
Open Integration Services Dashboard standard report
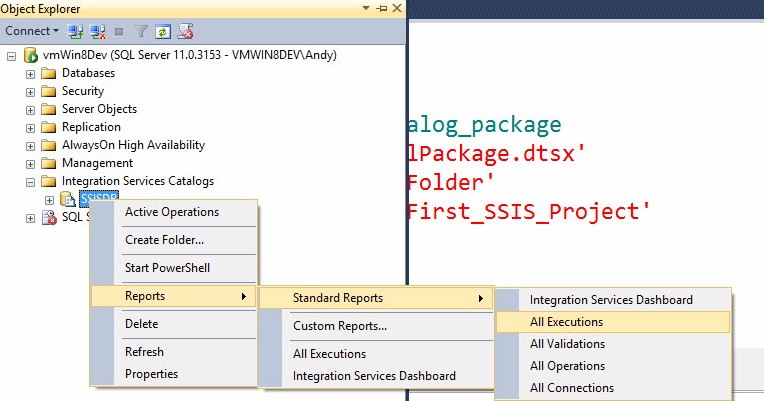613,300
